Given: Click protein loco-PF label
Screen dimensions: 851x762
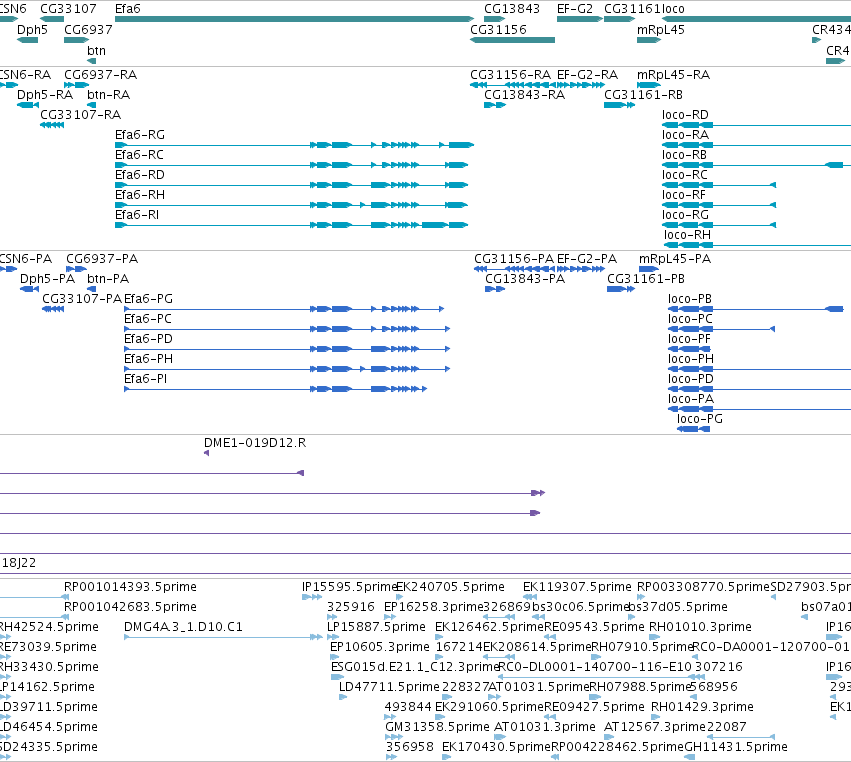Looking at the screenshot, I should pos(689,339).
